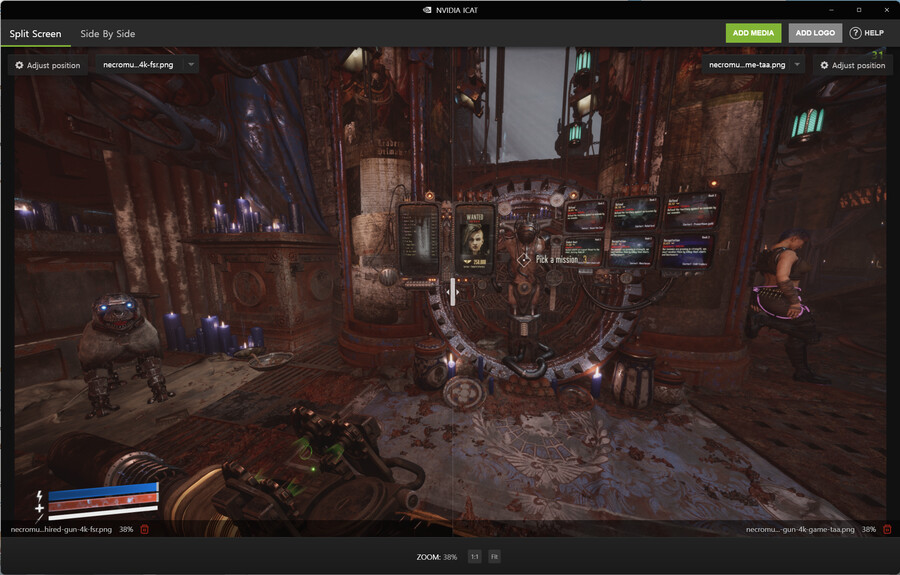
Task: Click the NVIDIA ICAT title logo
Action: [x=427, y=10]
